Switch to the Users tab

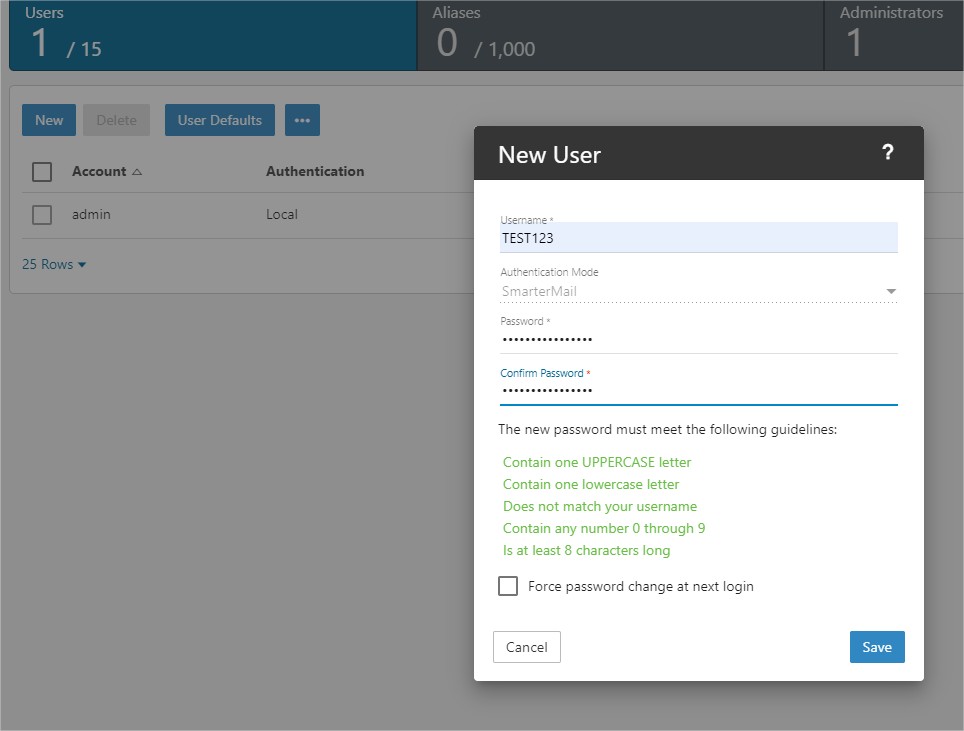213,35
